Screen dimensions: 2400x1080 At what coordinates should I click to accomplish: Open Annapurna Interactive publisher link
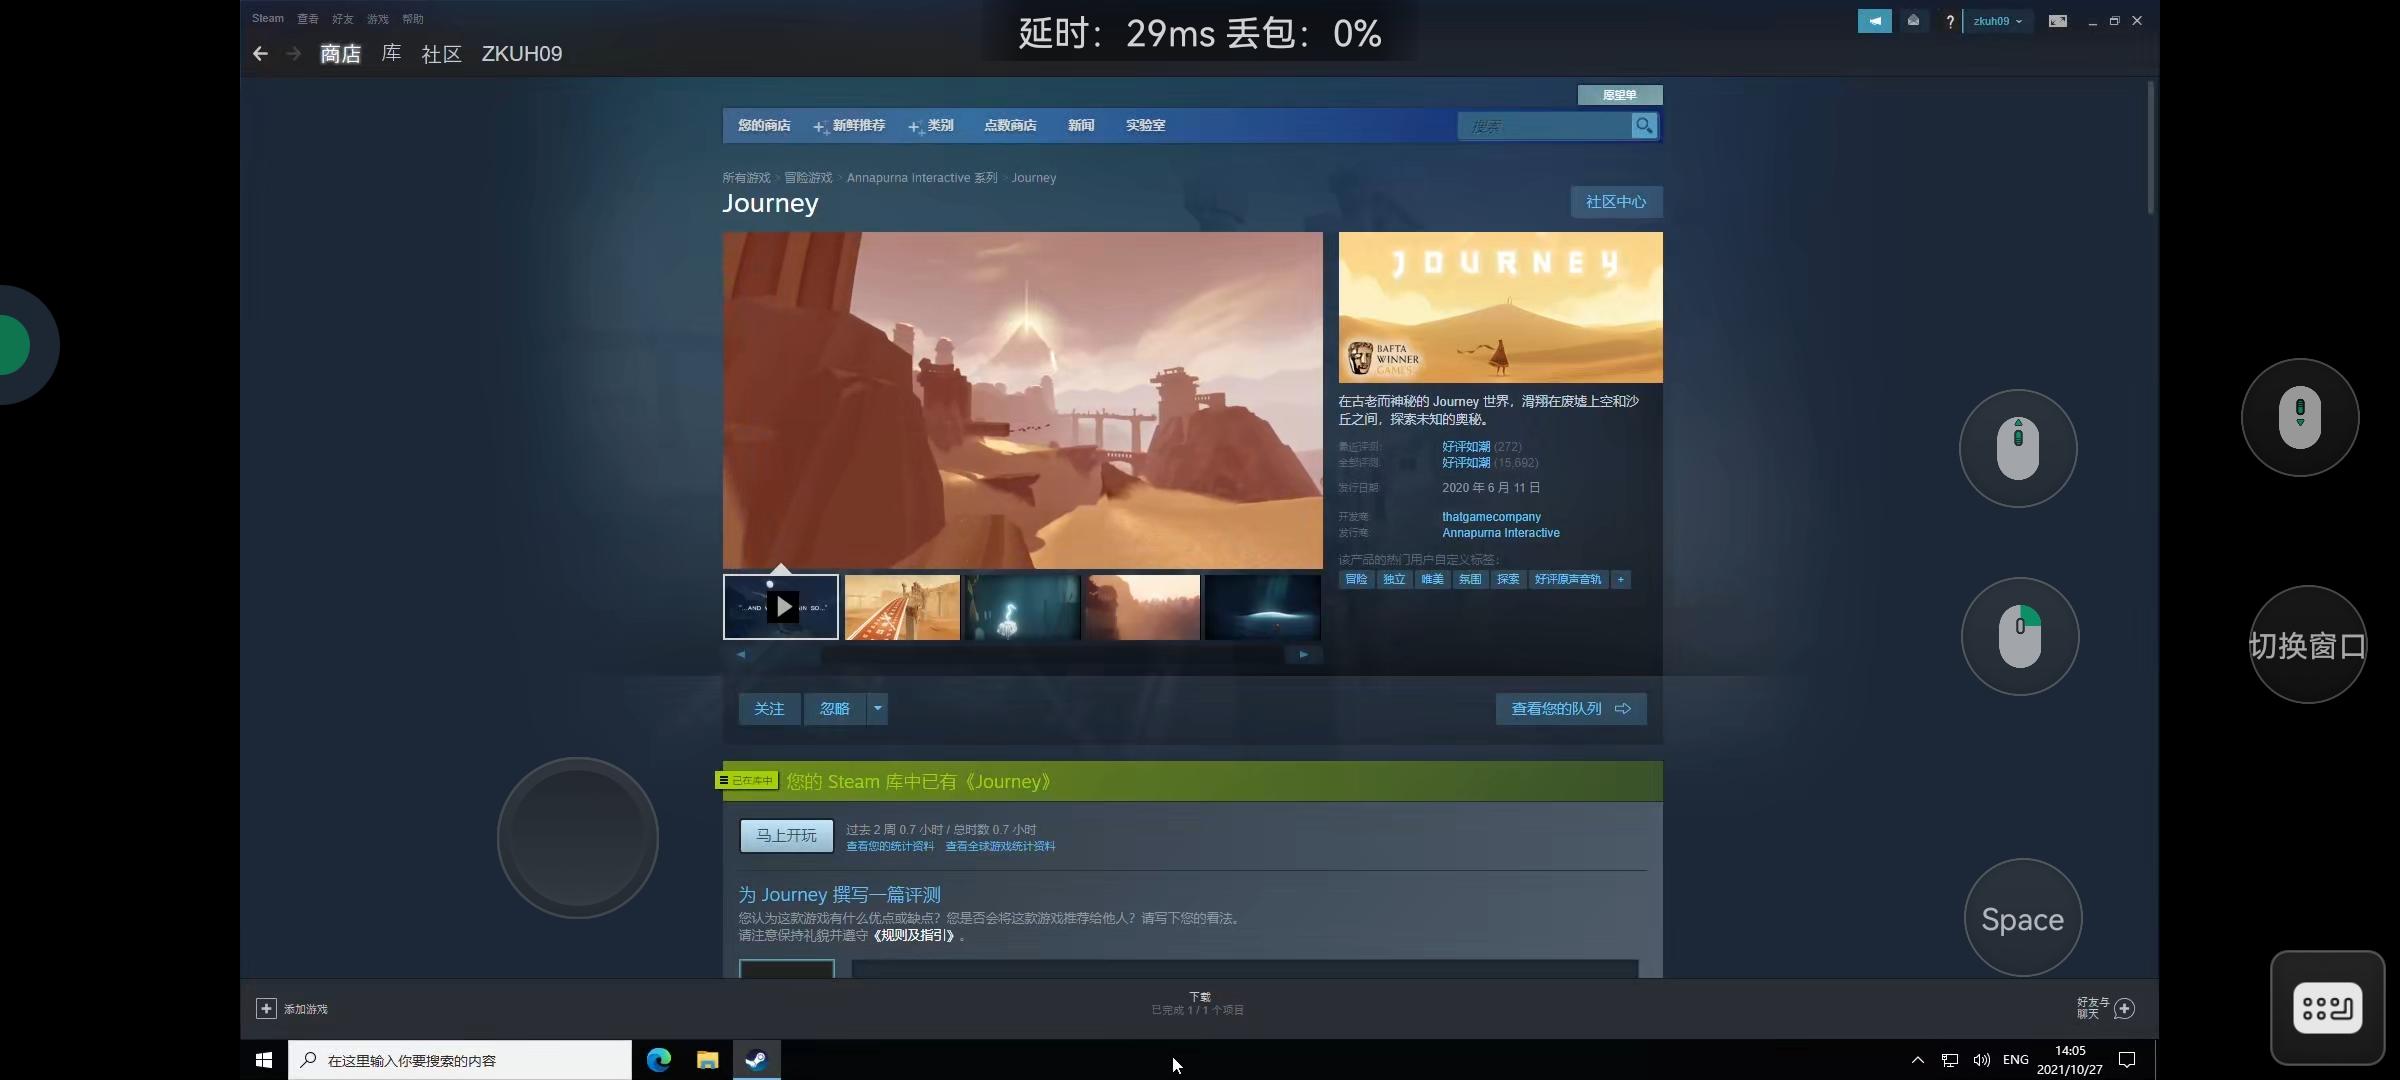tap(1500, 533)
